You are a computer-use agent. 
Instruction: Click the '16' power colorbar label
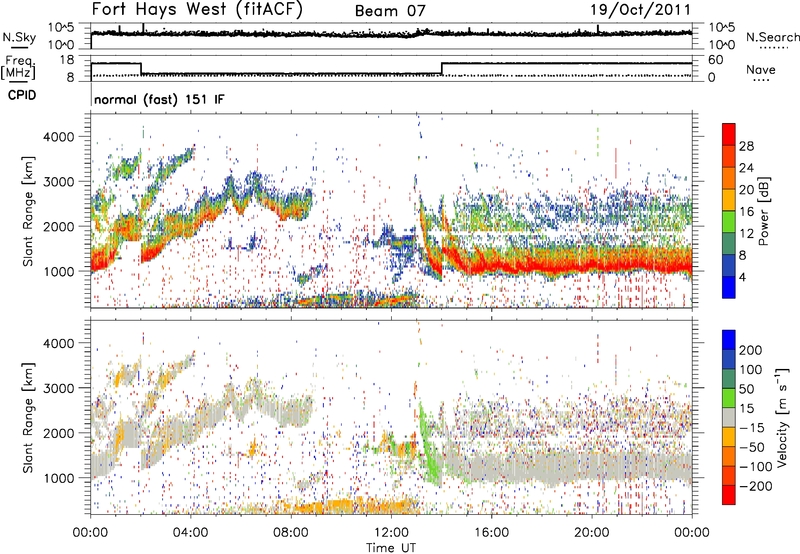(746, 212)
